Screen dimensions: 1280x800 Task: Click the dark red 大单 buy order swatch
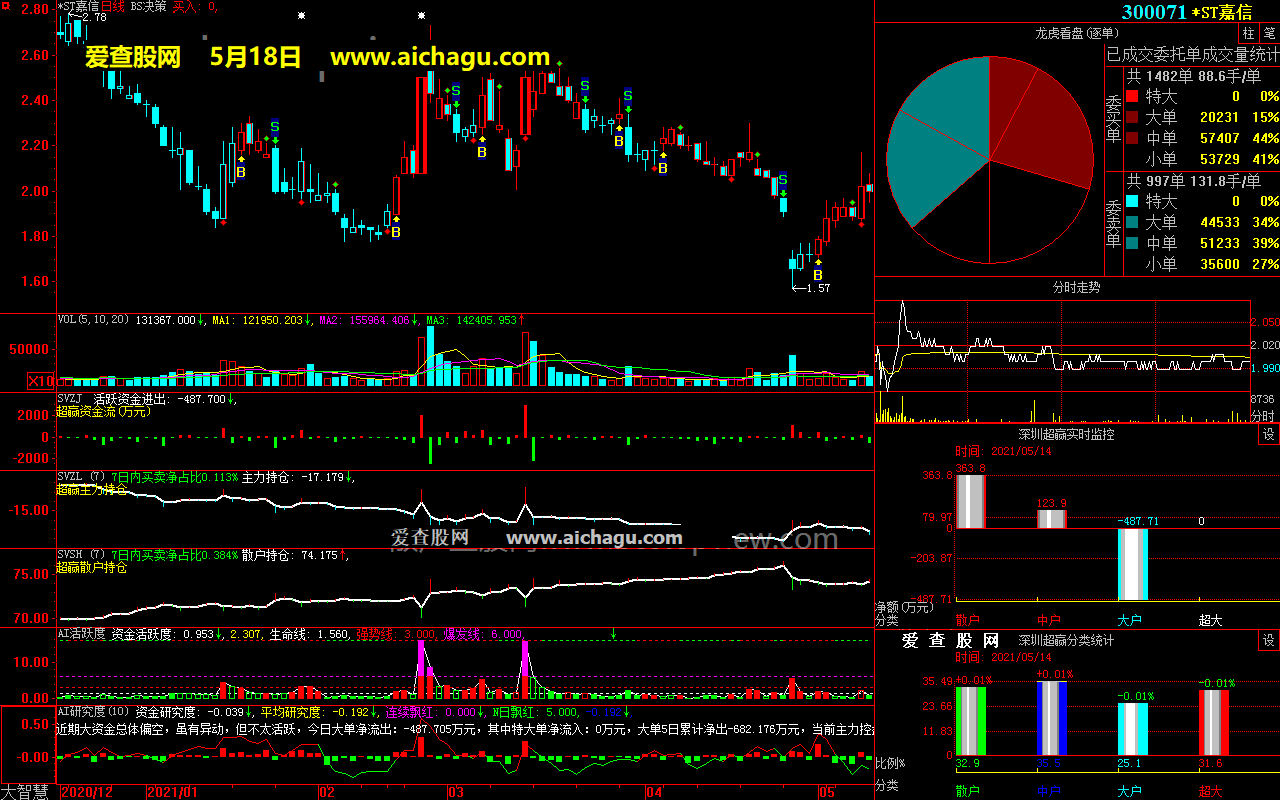click(1132, 118)
